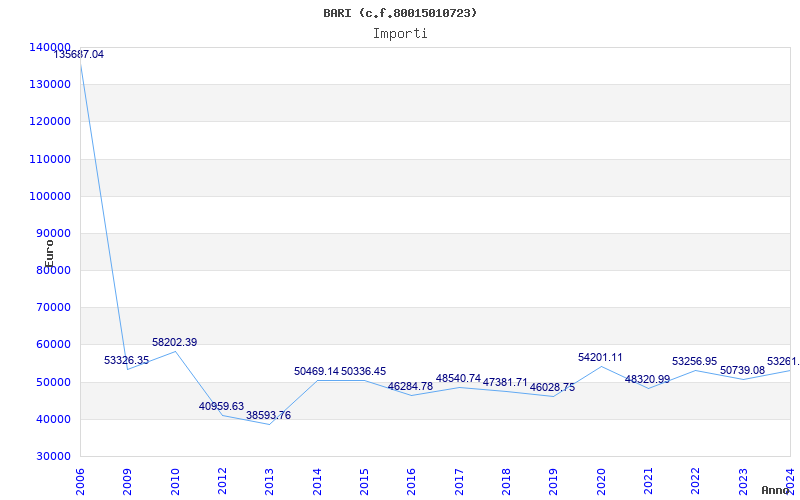Click the 100000 y-axis tick label
The height and width of the screenshot is (500, 800).
pos(49,196)
